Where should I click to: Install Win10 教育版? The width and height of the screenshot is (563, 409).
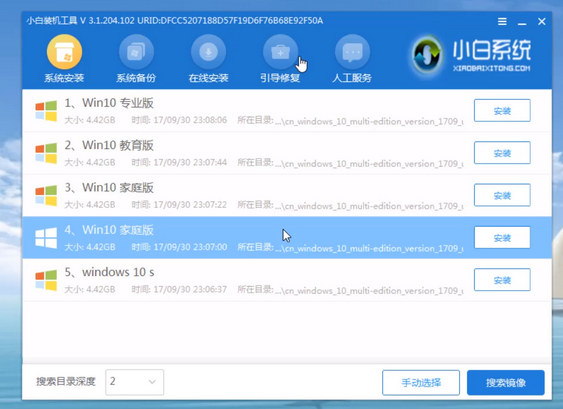click(502, 153)
